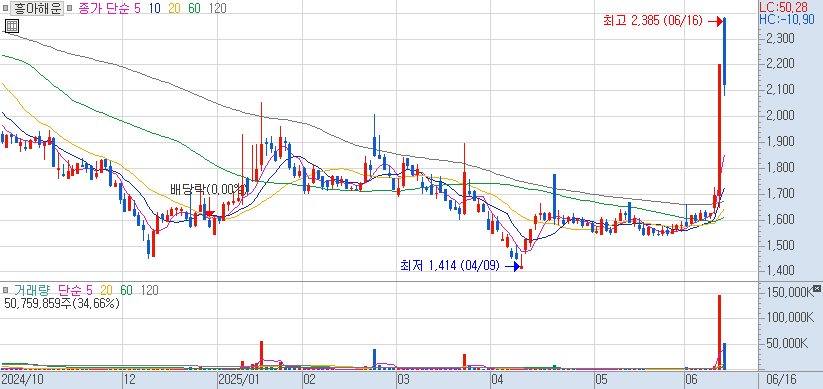Click the 2,000 price axis label
This screenshot has width=823, height=389.
(x=779, y=115)
